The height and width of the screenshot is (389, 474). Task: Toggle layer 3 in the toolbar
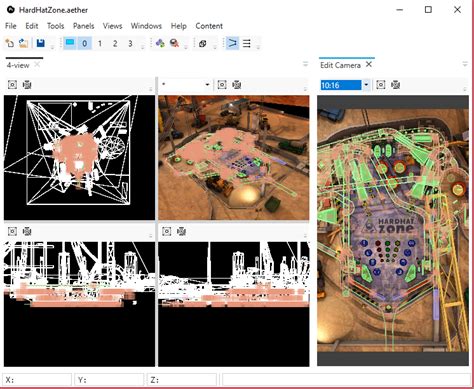point(130,43)
